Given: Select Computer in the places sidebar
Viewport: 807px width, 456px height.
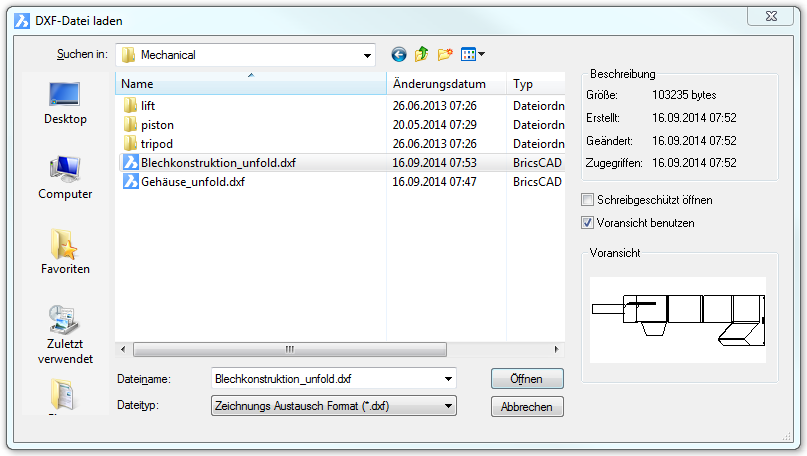Looking at the screenshot, I should (66, 176).
